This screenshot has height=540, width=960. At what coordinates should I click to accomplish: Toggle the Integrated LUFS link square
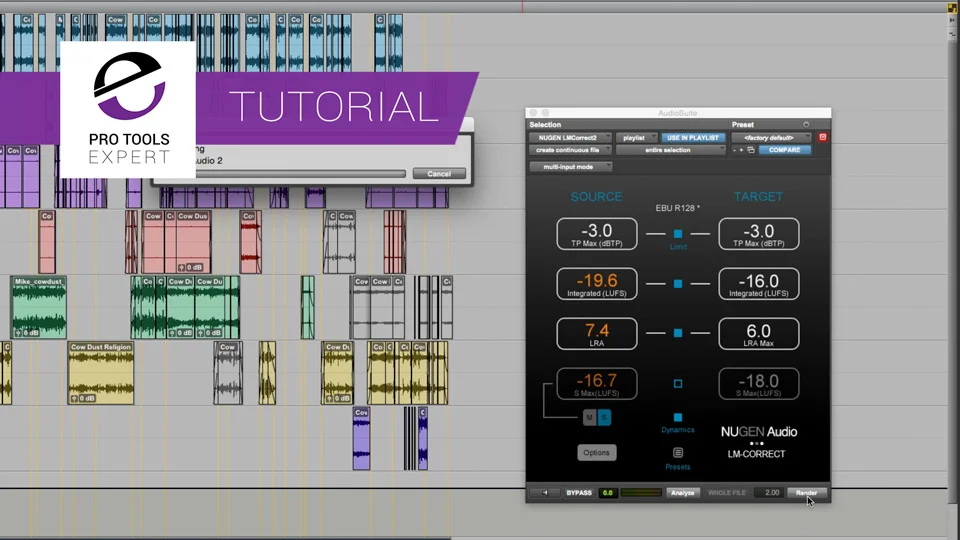coord(678,283)
